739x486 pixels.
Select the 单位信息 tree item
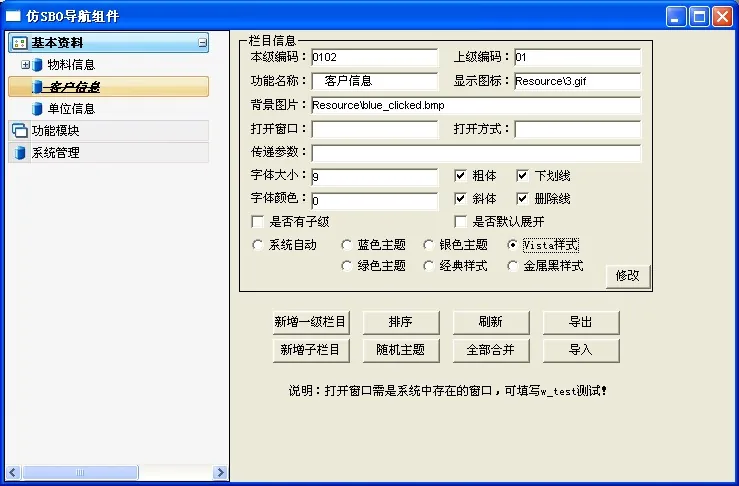72,109
